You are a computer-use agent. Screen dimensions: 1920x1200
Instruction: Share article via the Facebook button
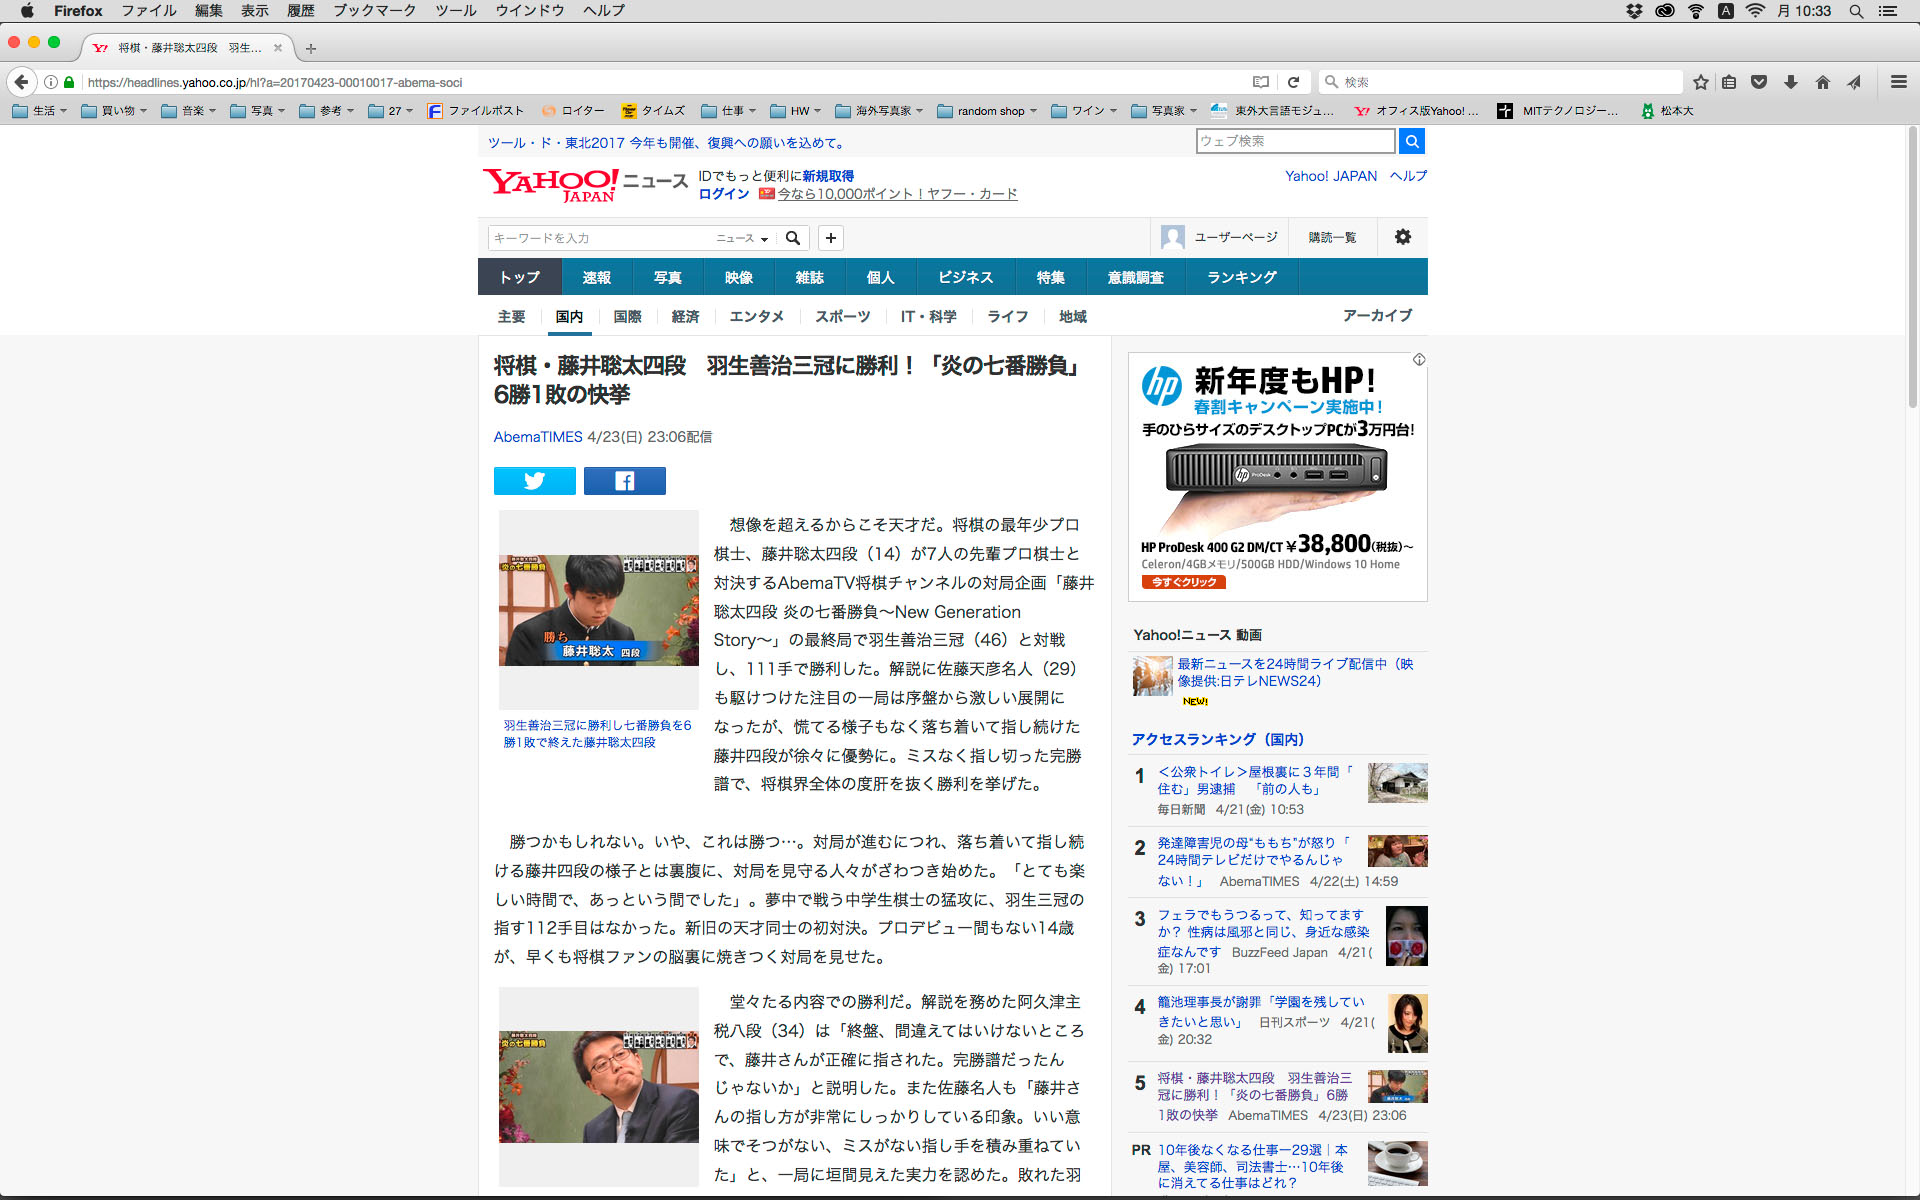coord(624,481)
